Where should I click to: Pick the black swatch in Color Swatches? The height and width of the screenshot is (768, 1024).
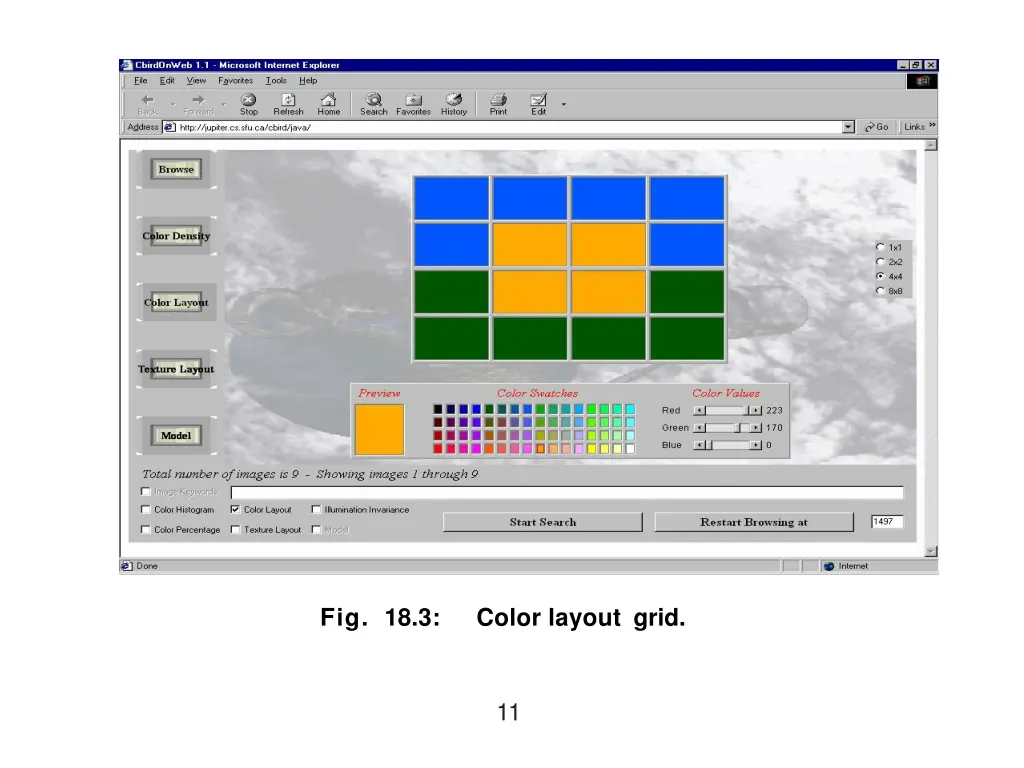click(438, 409)
